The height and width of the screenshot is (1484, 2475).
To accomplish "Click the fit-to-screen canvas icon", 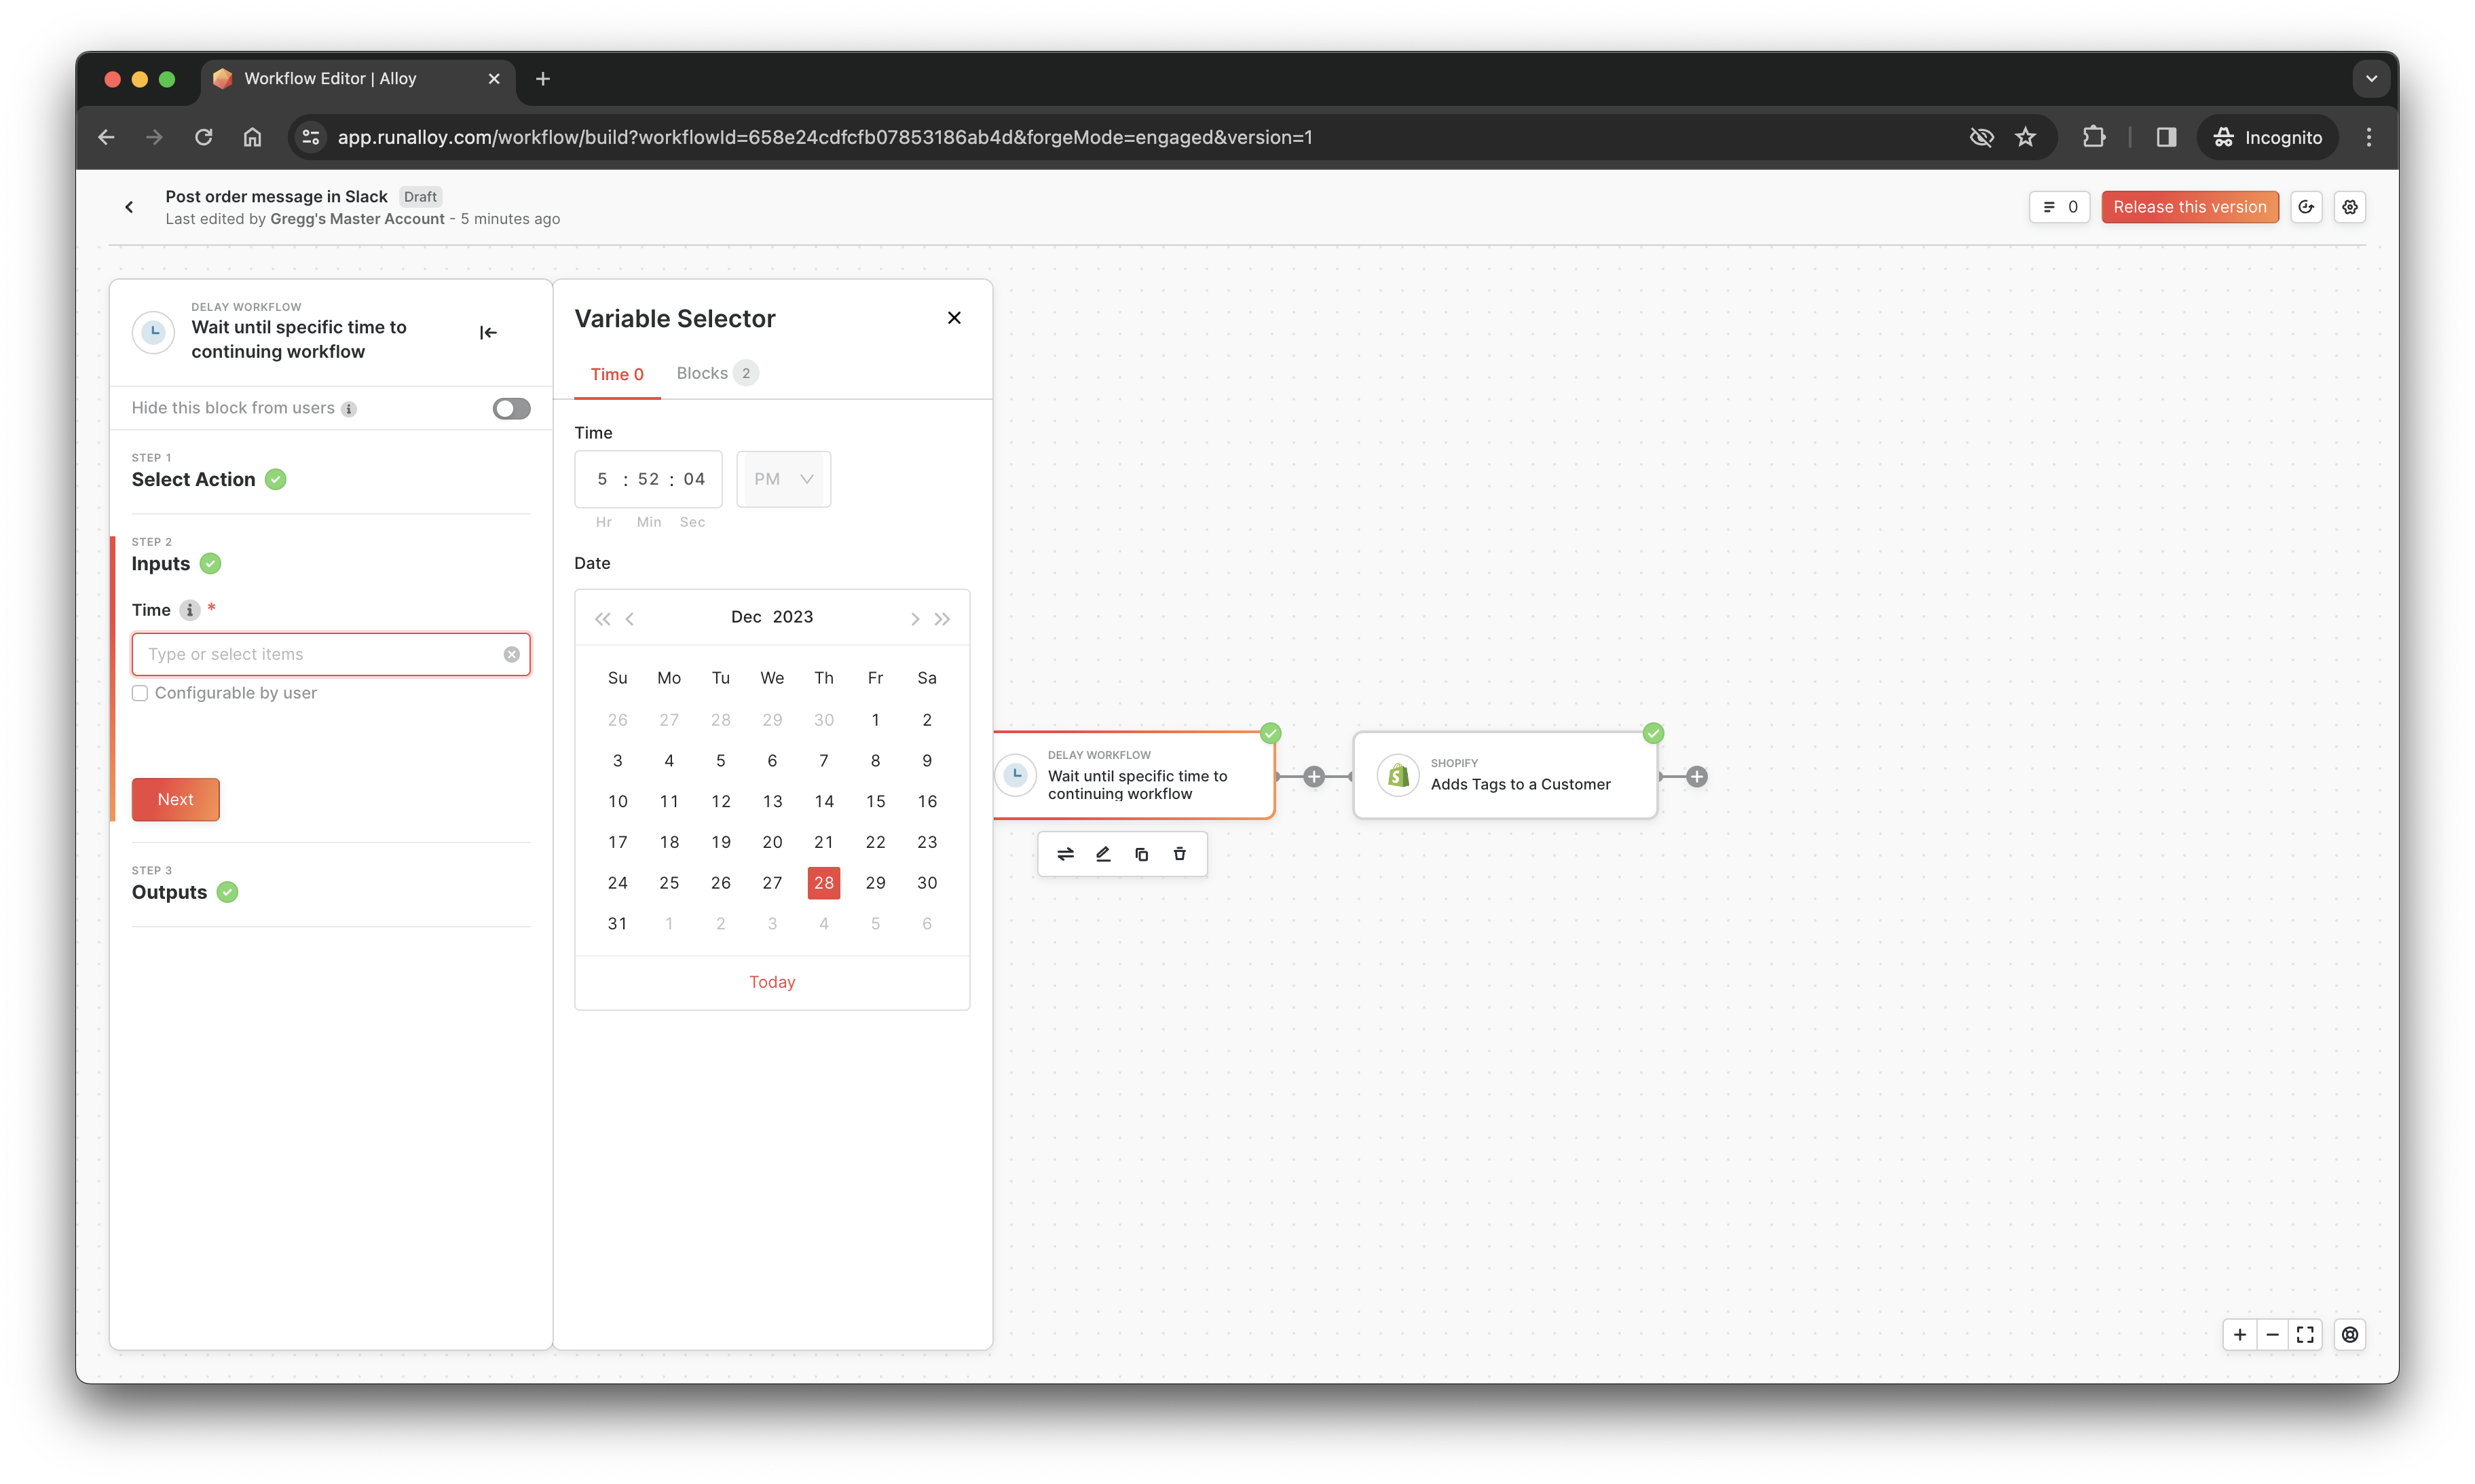I will 2305,1335.
